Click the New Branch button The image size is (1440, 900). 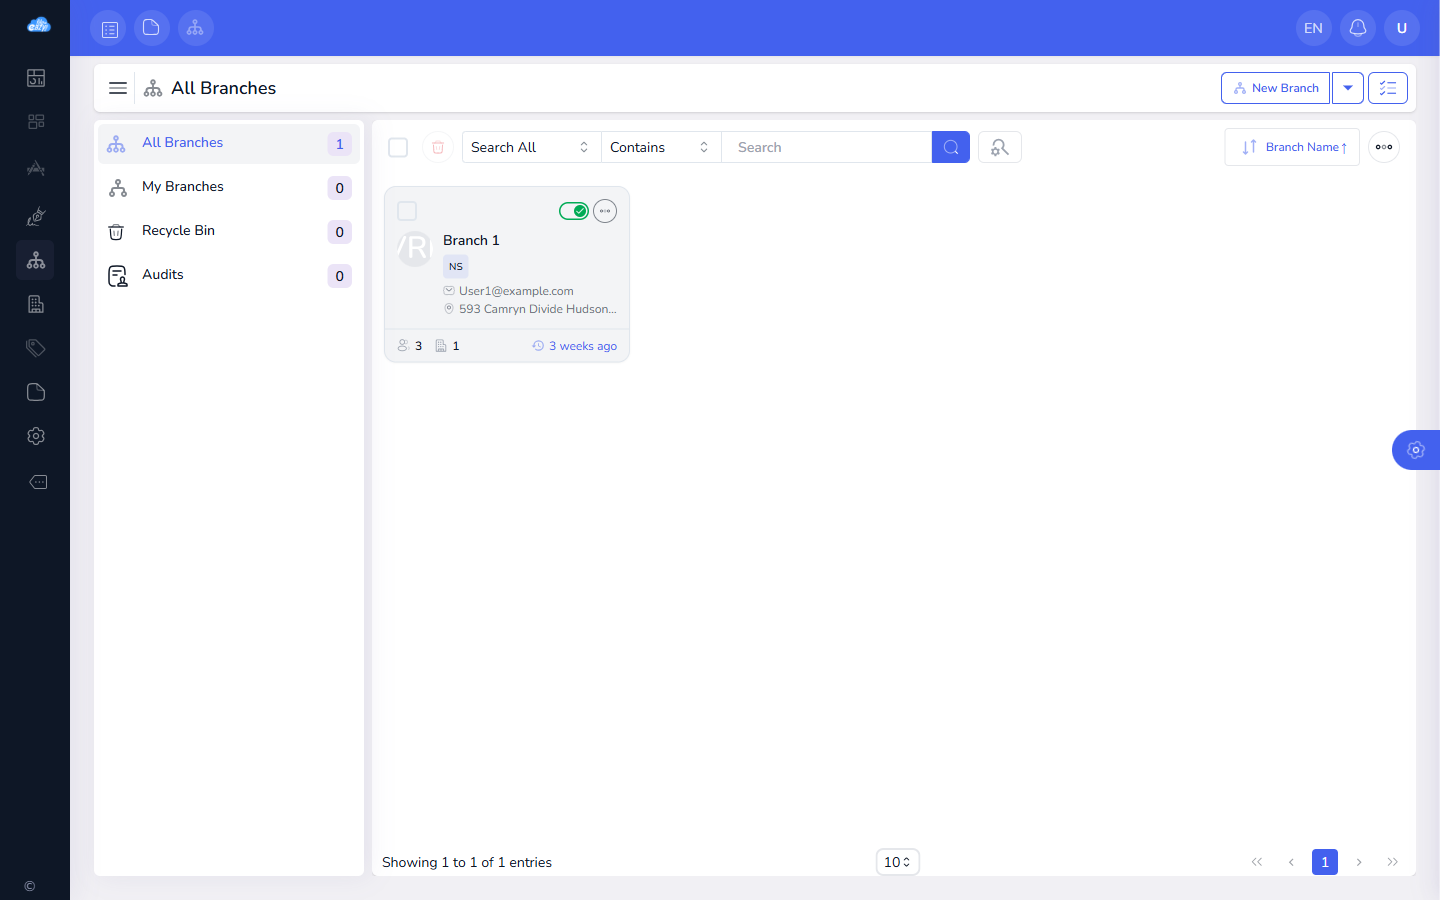(1275, 88)
